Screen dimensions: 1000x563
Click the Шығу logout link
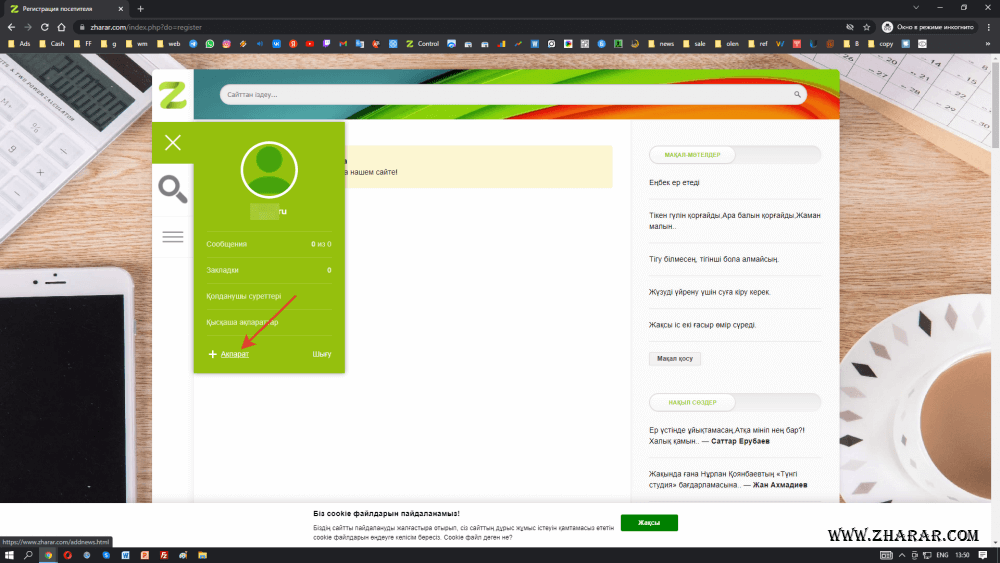pos(321,354)
